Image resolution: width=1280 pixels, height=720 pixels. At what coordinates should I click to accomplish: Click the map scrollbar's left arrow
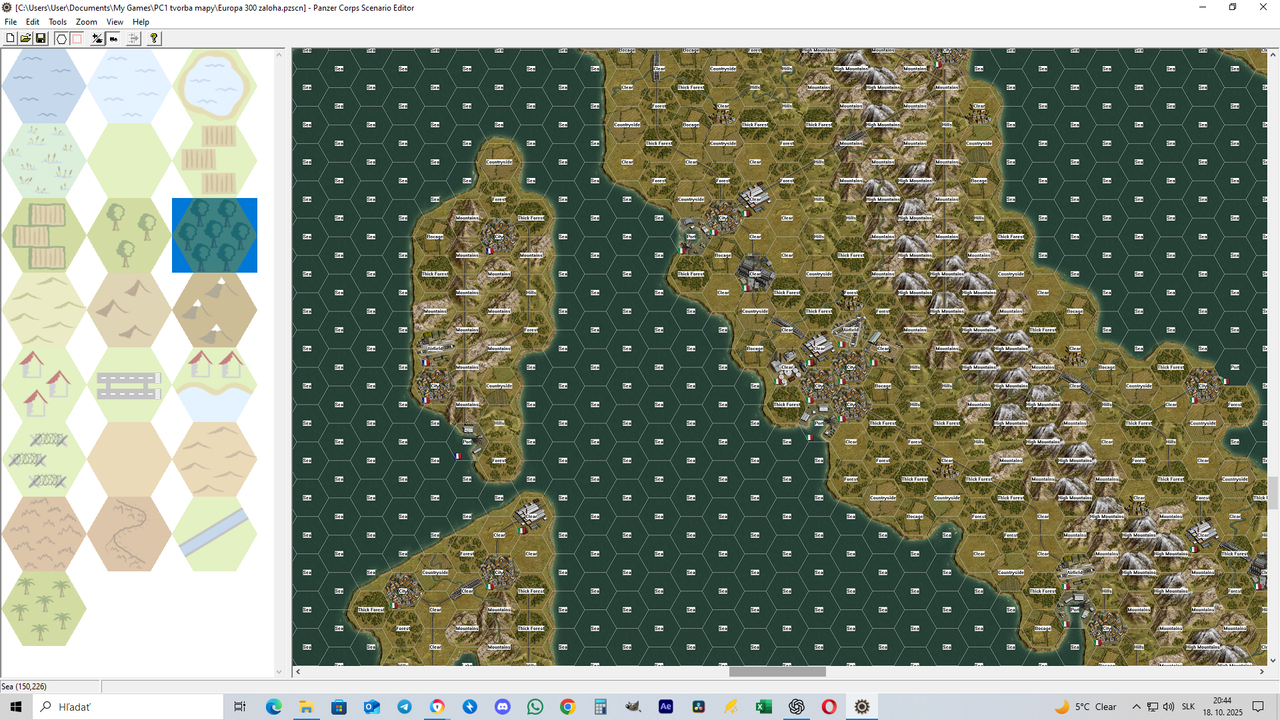tap(298, 672)
